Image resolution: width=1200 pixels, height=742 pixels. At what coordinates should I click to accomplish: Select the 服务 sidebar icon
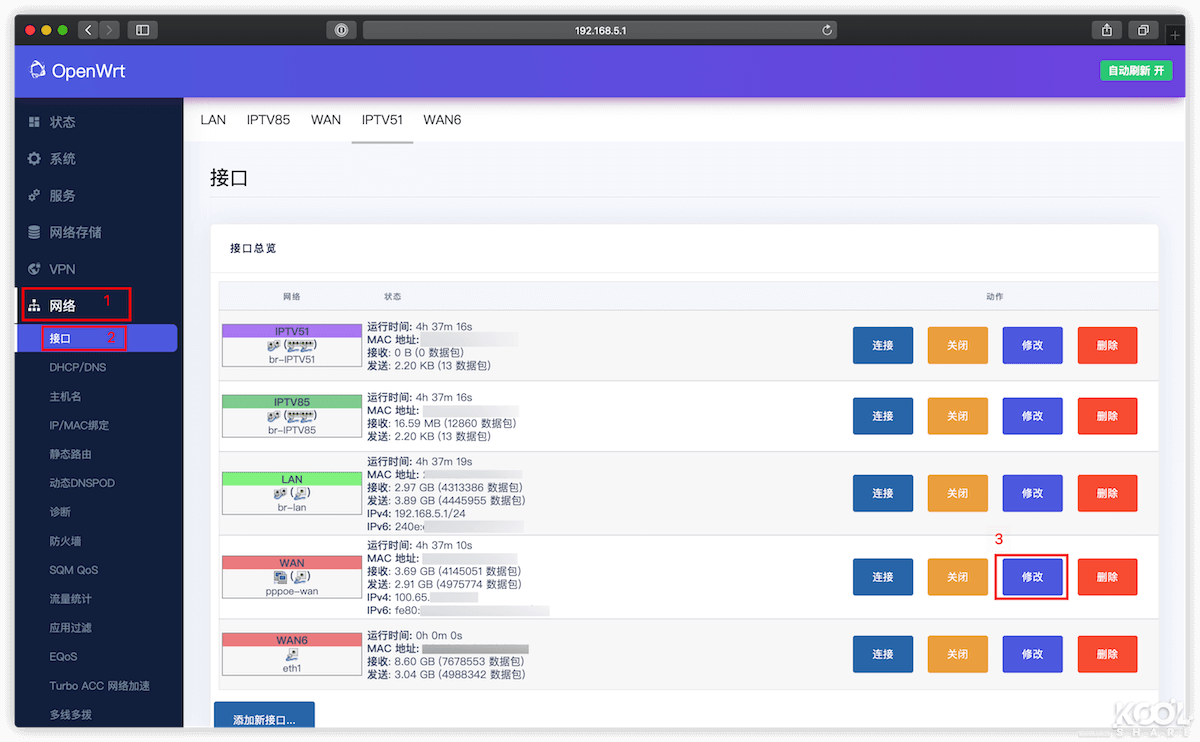pos(33,195)
